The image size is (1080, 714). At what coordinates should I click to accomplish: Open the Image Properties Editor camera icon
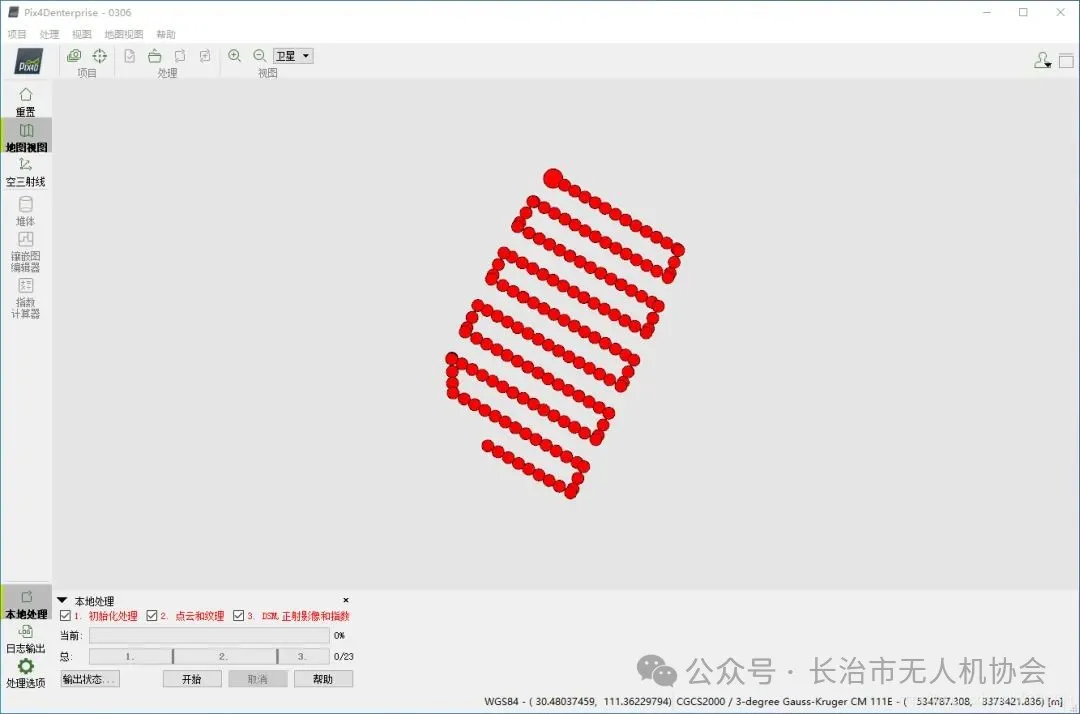(x=74, y=56)
